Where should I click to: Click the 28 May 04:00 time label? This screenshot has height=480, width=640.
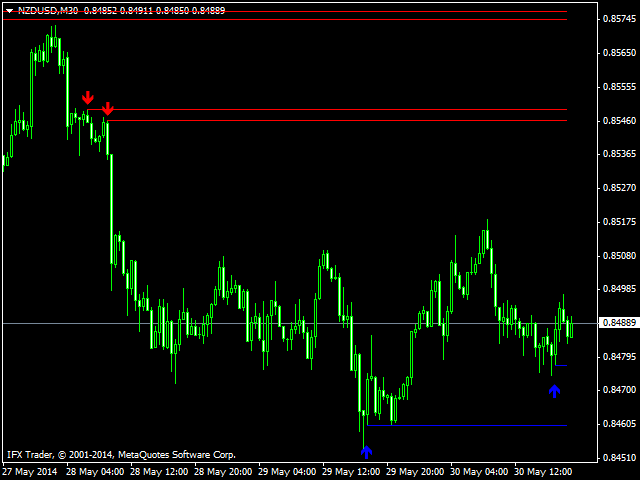coord(95,472)
